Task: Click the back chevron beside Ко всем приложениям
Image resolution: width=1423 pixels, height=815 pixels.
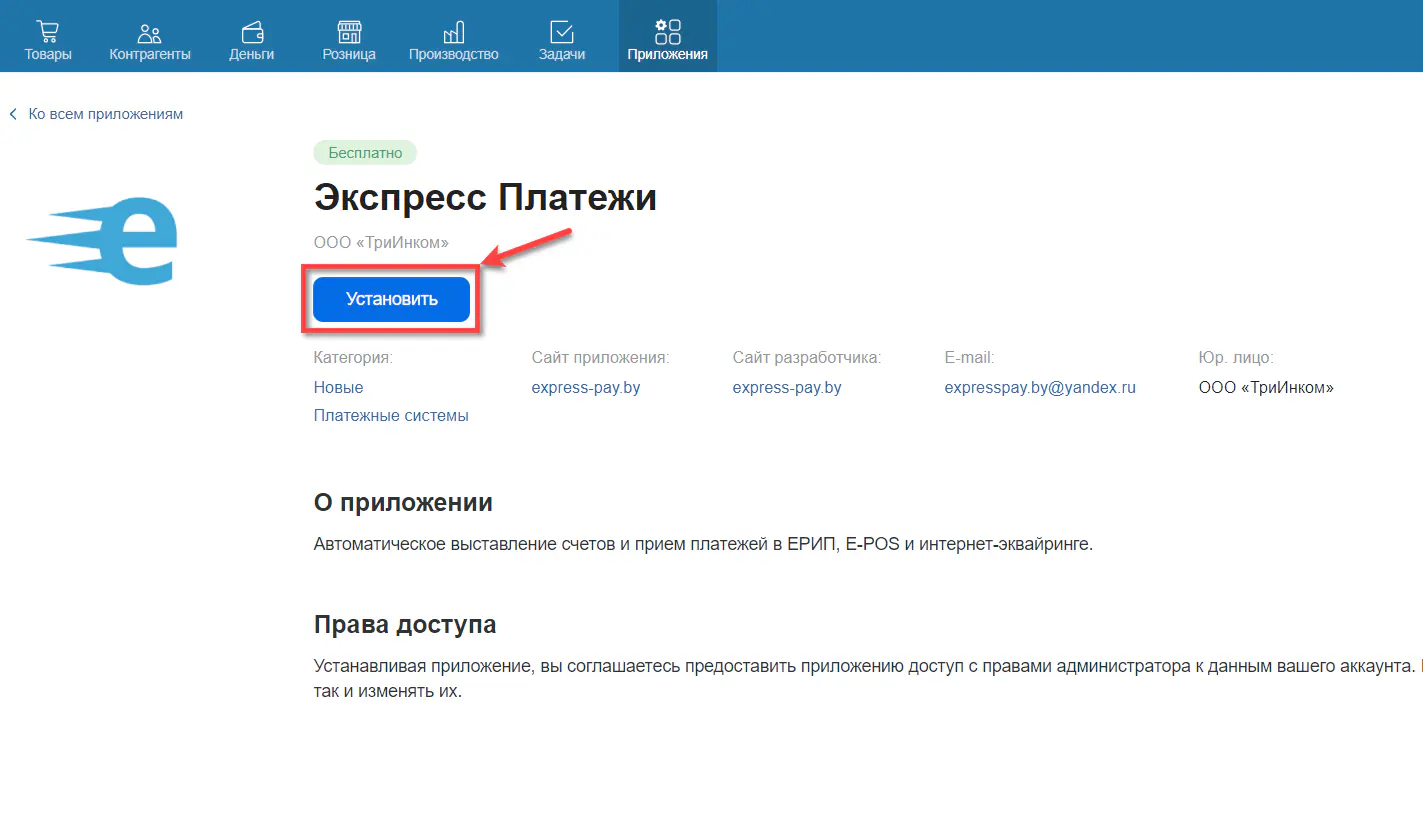Action: click(x=12, y=113)
